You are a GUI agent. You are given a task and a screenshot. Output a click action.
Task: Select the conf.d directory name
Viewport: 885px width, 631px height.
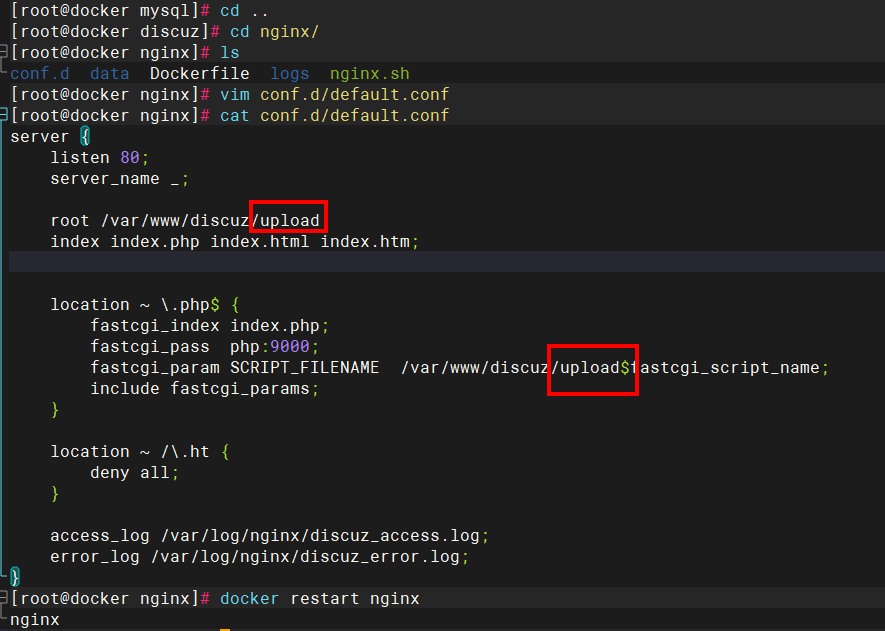40,73
